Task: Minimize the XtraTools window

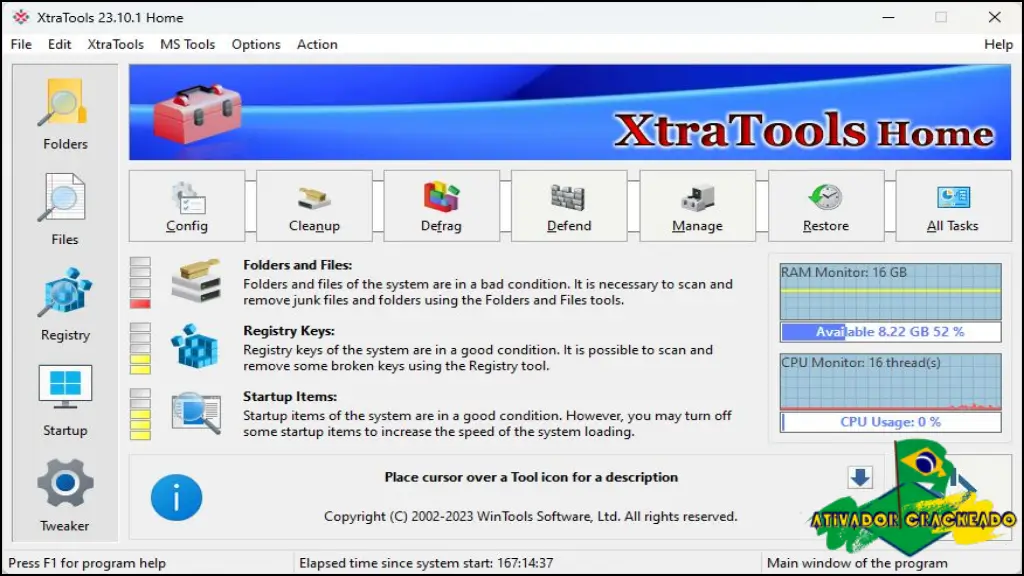Action: pyautogui.click(x=888, y=18)
